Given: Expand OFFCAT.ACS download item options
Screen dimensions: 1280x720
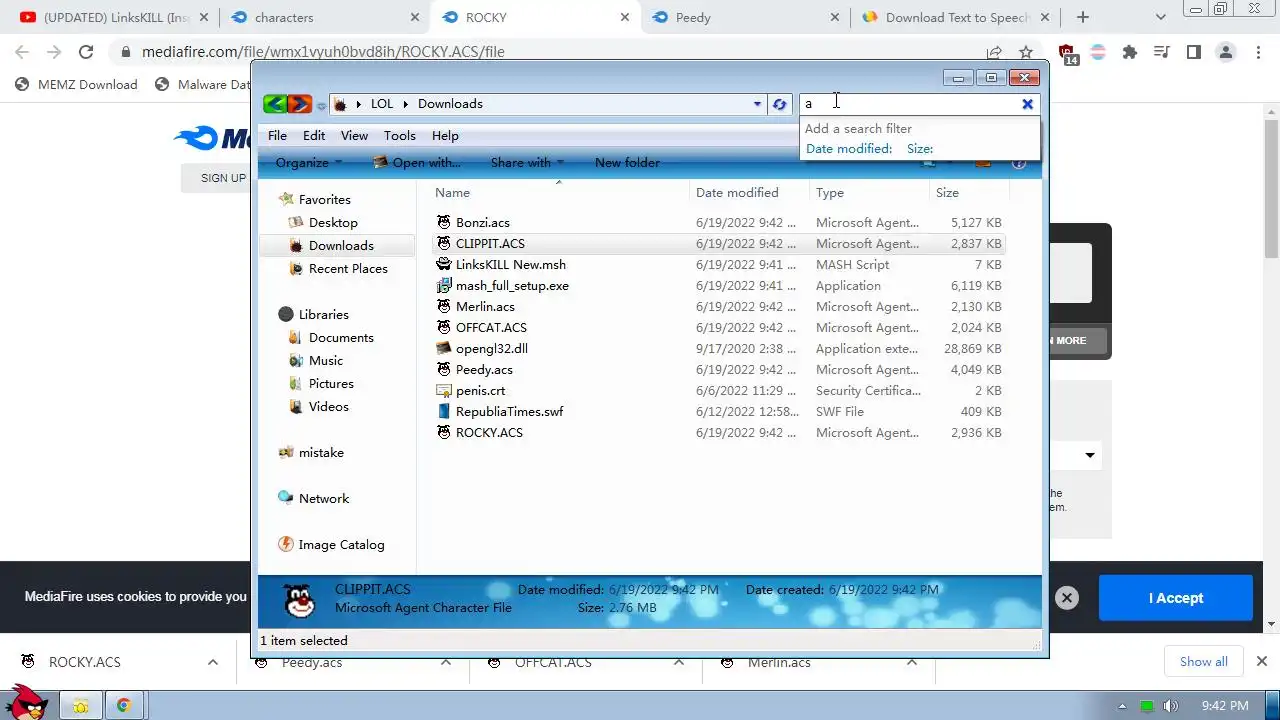Looking at the screenshot, I should click(x=679, y=662).
